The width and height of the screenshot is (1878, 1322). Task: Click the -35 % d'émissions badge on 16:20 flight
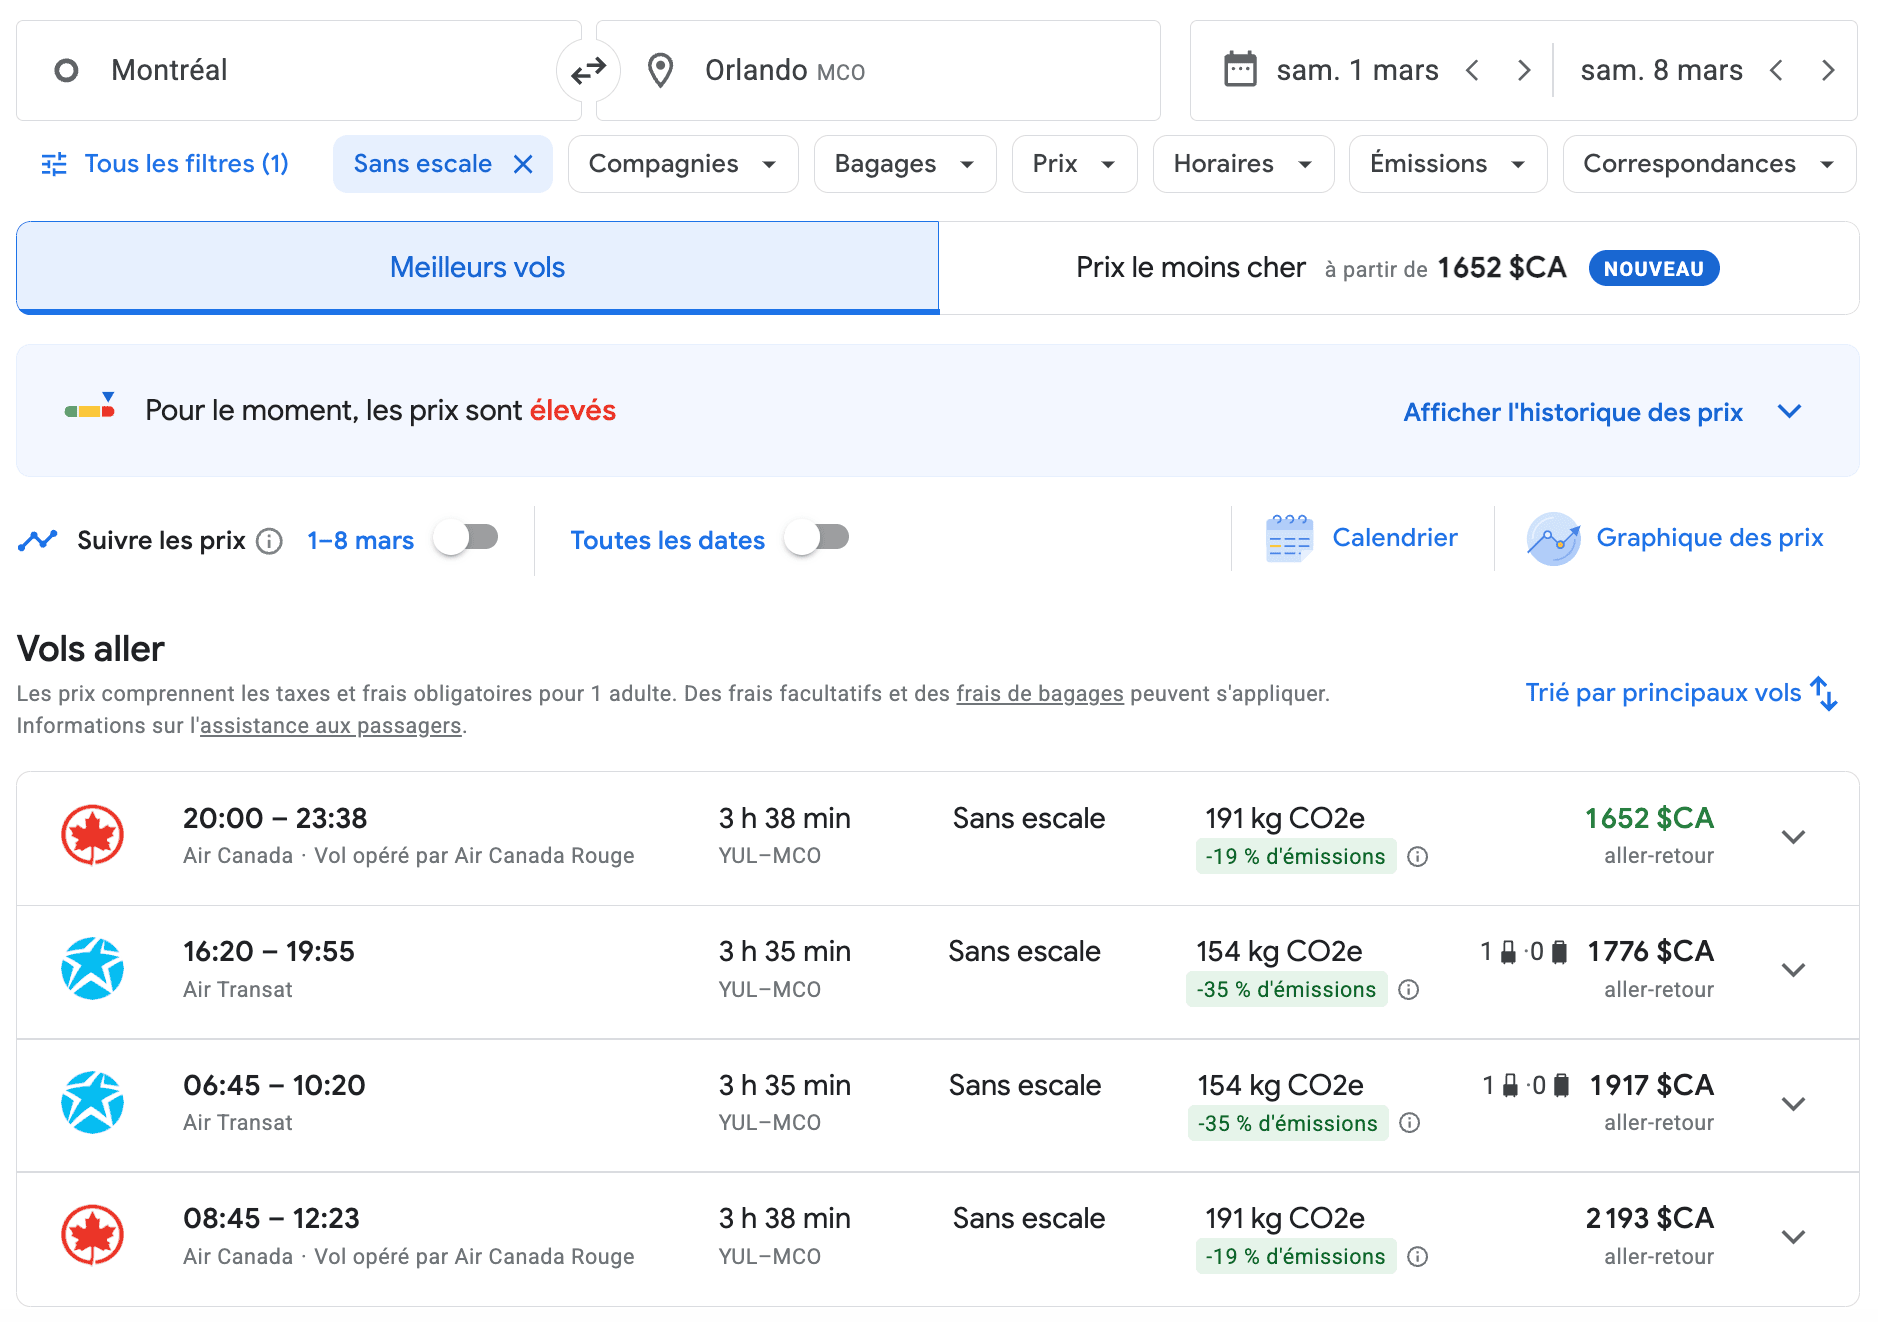click(1287, 990)
